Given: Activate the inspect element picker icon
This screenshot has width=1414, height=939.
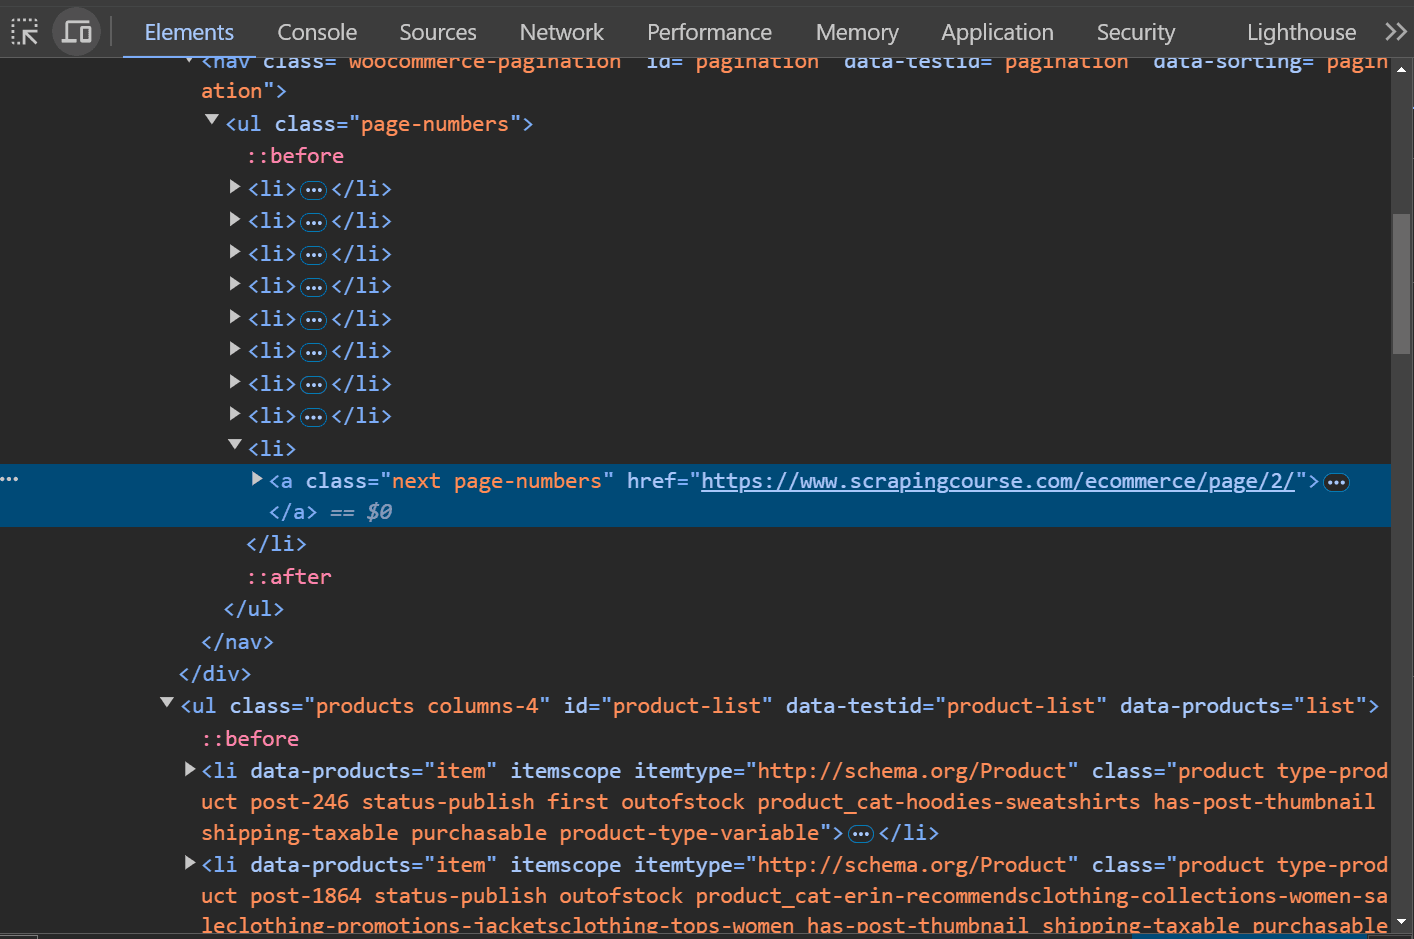Looking at the screenshot, I should pyautogui.click(x=25, y=32).
